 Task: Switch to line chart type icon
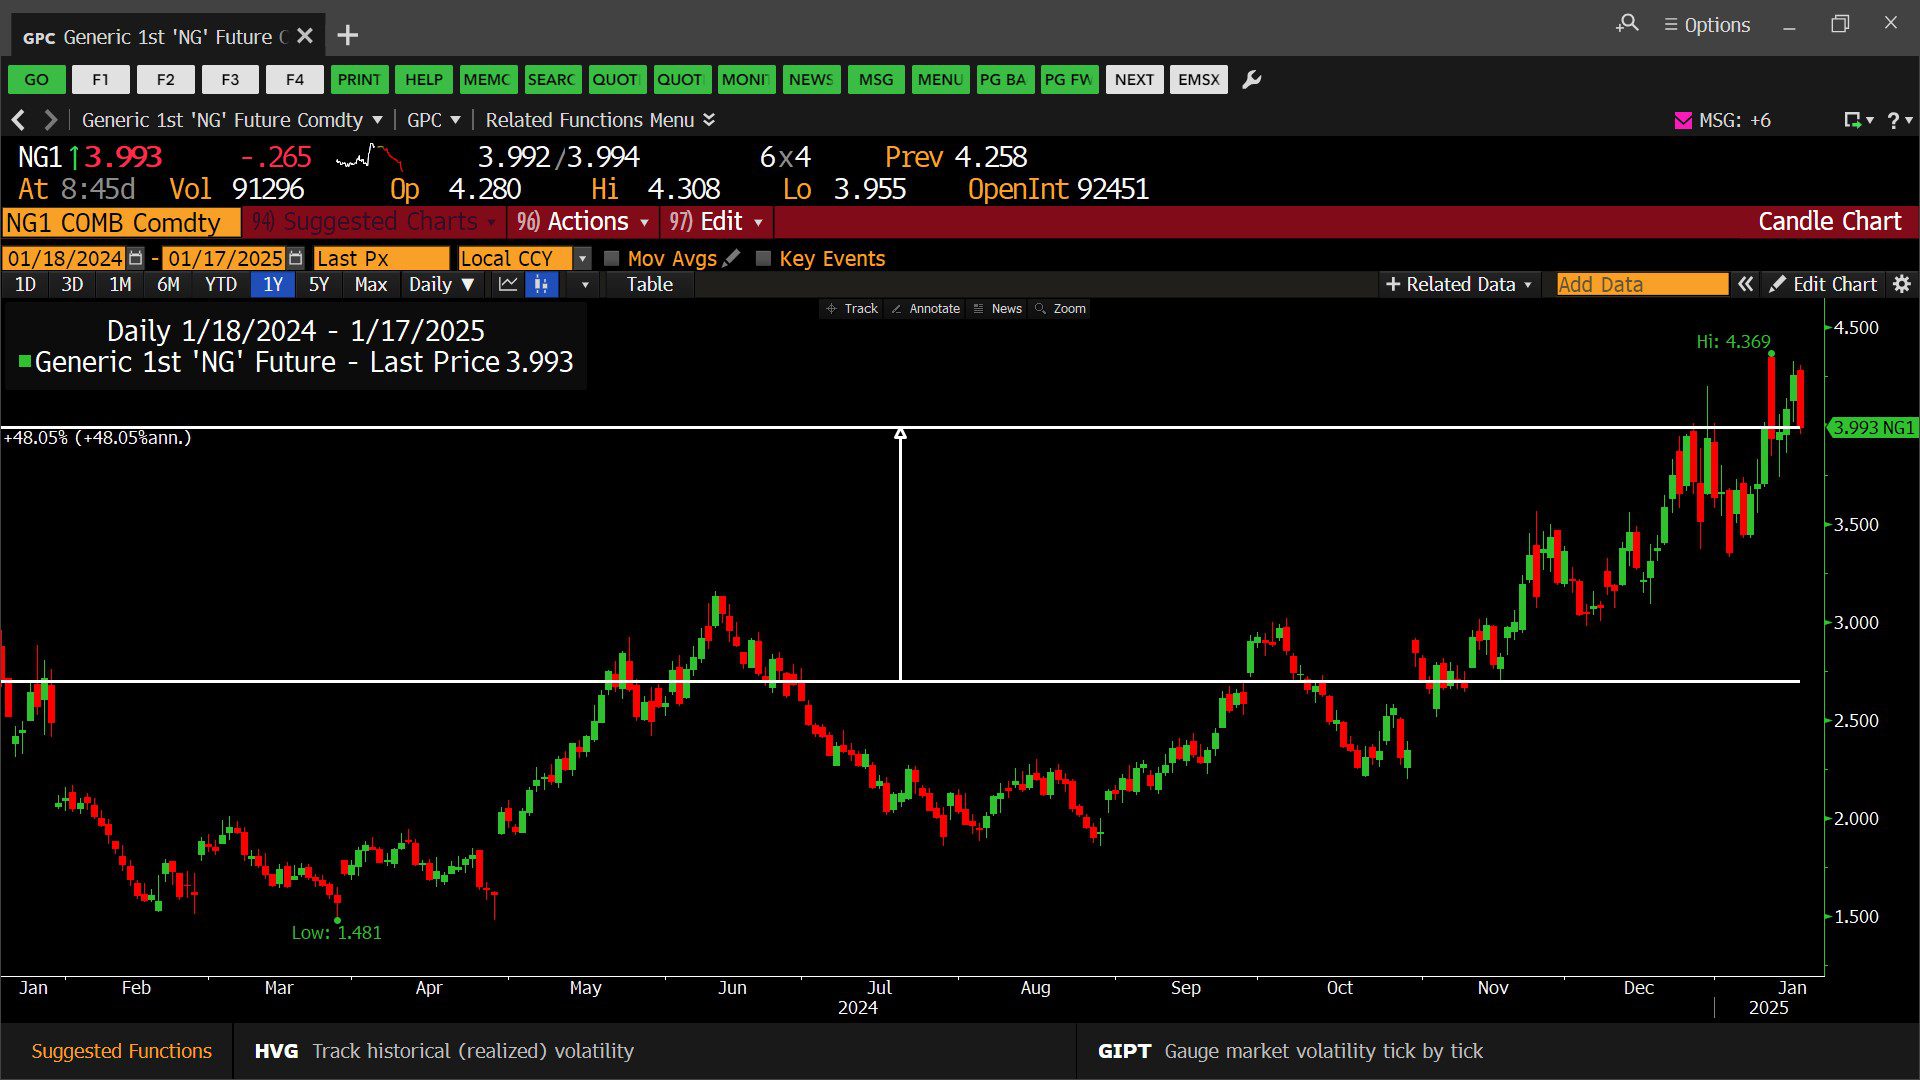(x=508, y=285)
